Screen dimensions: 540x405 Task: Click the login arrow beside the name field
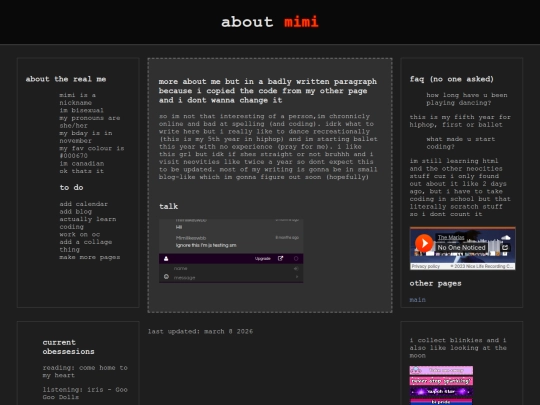coord(296,268)
